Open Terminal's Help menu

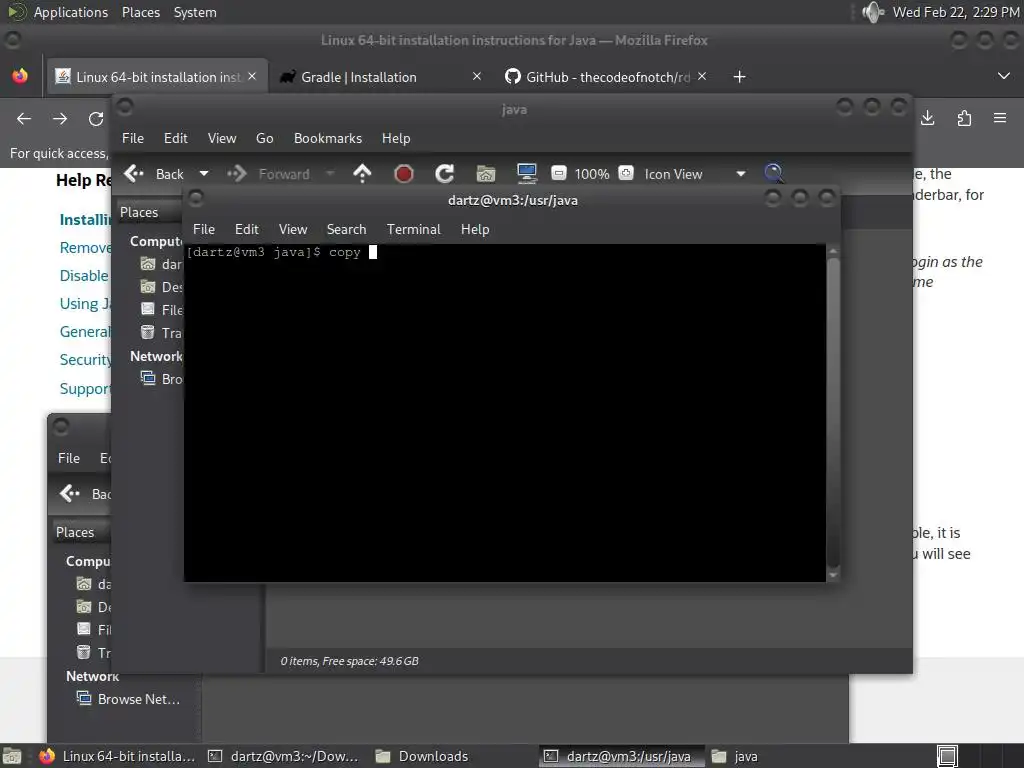[475, 229]
